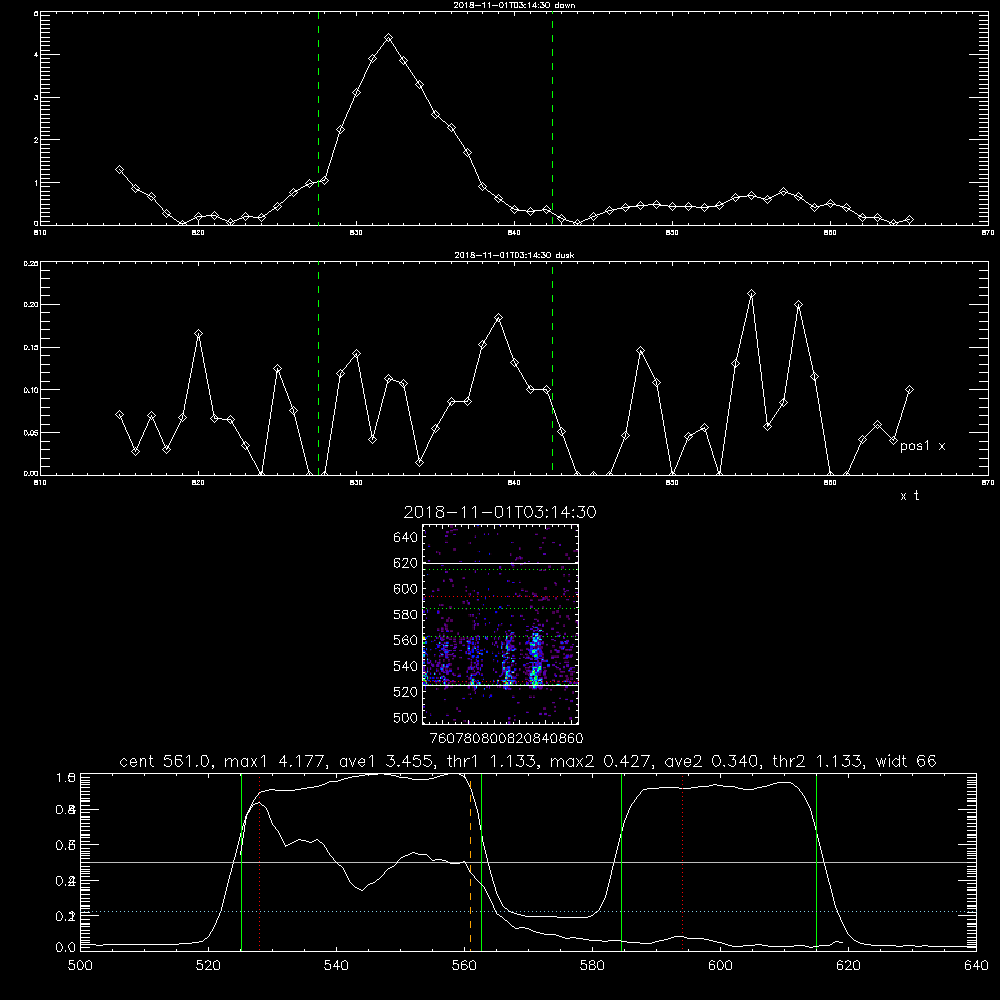The width and height of the screenshot is (1000, 1000).
Task: Click the dusk plot title '2018-11-01T03:14:30 dusk'
Action: point(514,255)
